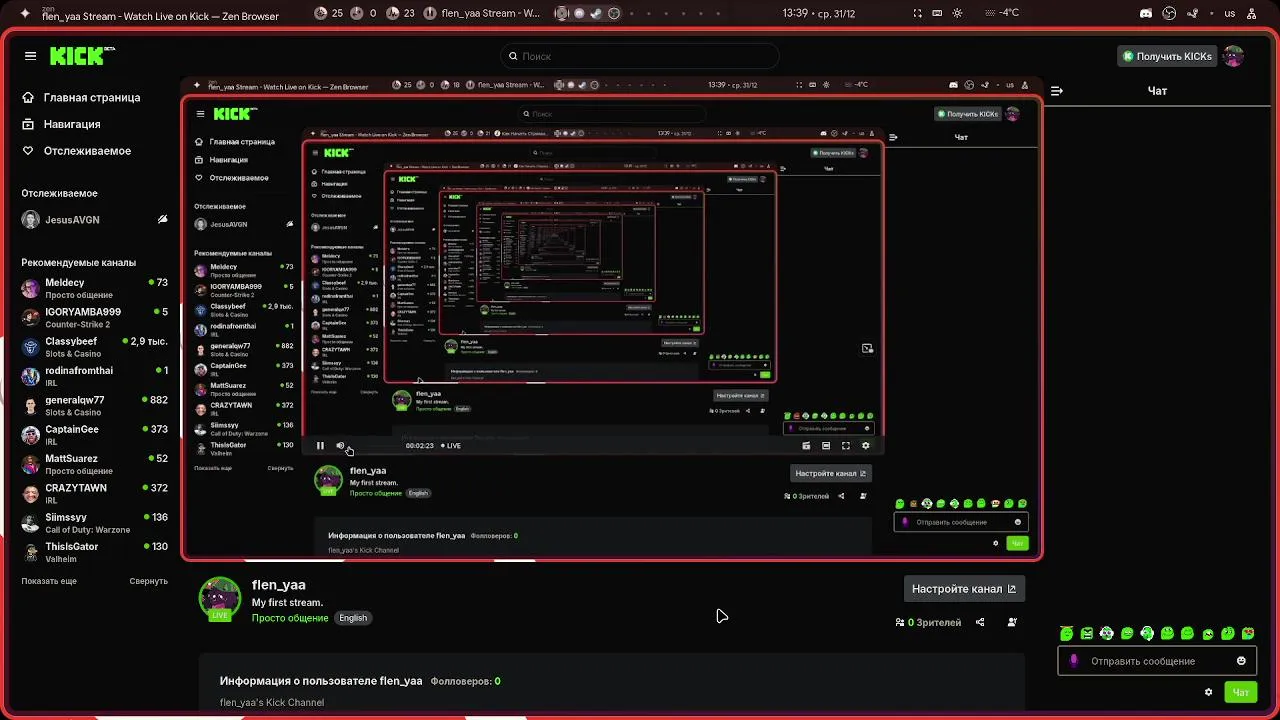Focus the Отправить сообщение input
1280x720 pixels.
(1157, 661)
